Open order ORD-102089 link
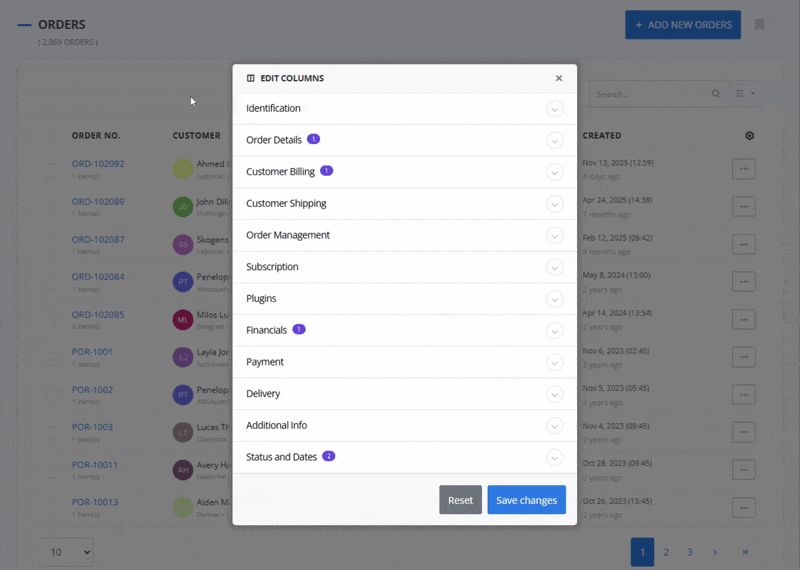This screenshot has height=570, width=800. (98, 202)
